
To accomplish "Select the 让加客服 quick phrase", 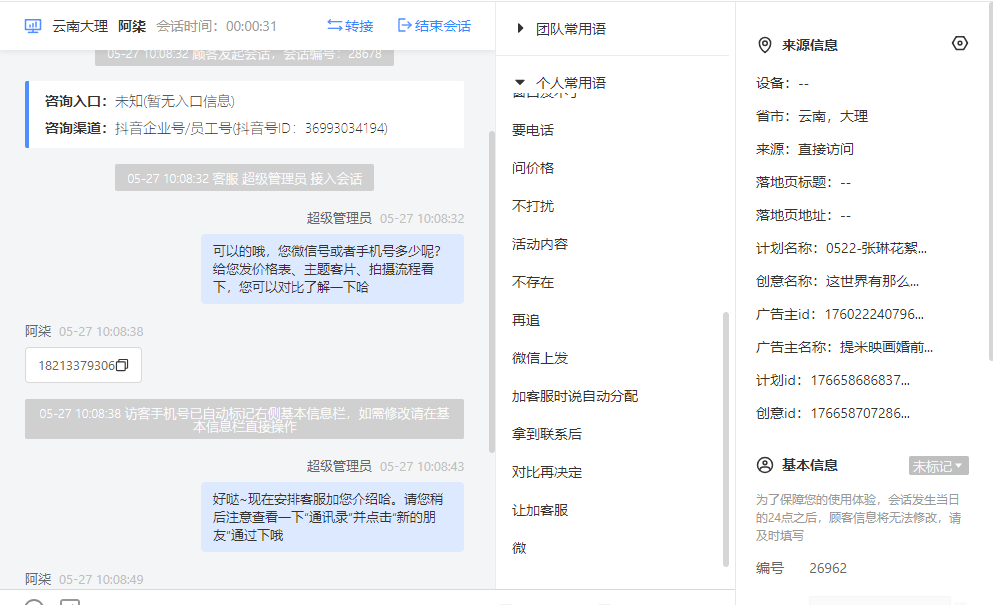I will point(540,510).
